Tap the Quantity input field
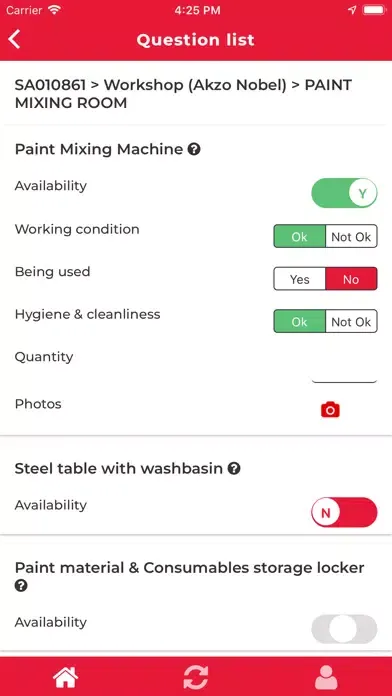The height and width of the screenshot is (696, 392). pyautogui.click(x=344, y=372)
